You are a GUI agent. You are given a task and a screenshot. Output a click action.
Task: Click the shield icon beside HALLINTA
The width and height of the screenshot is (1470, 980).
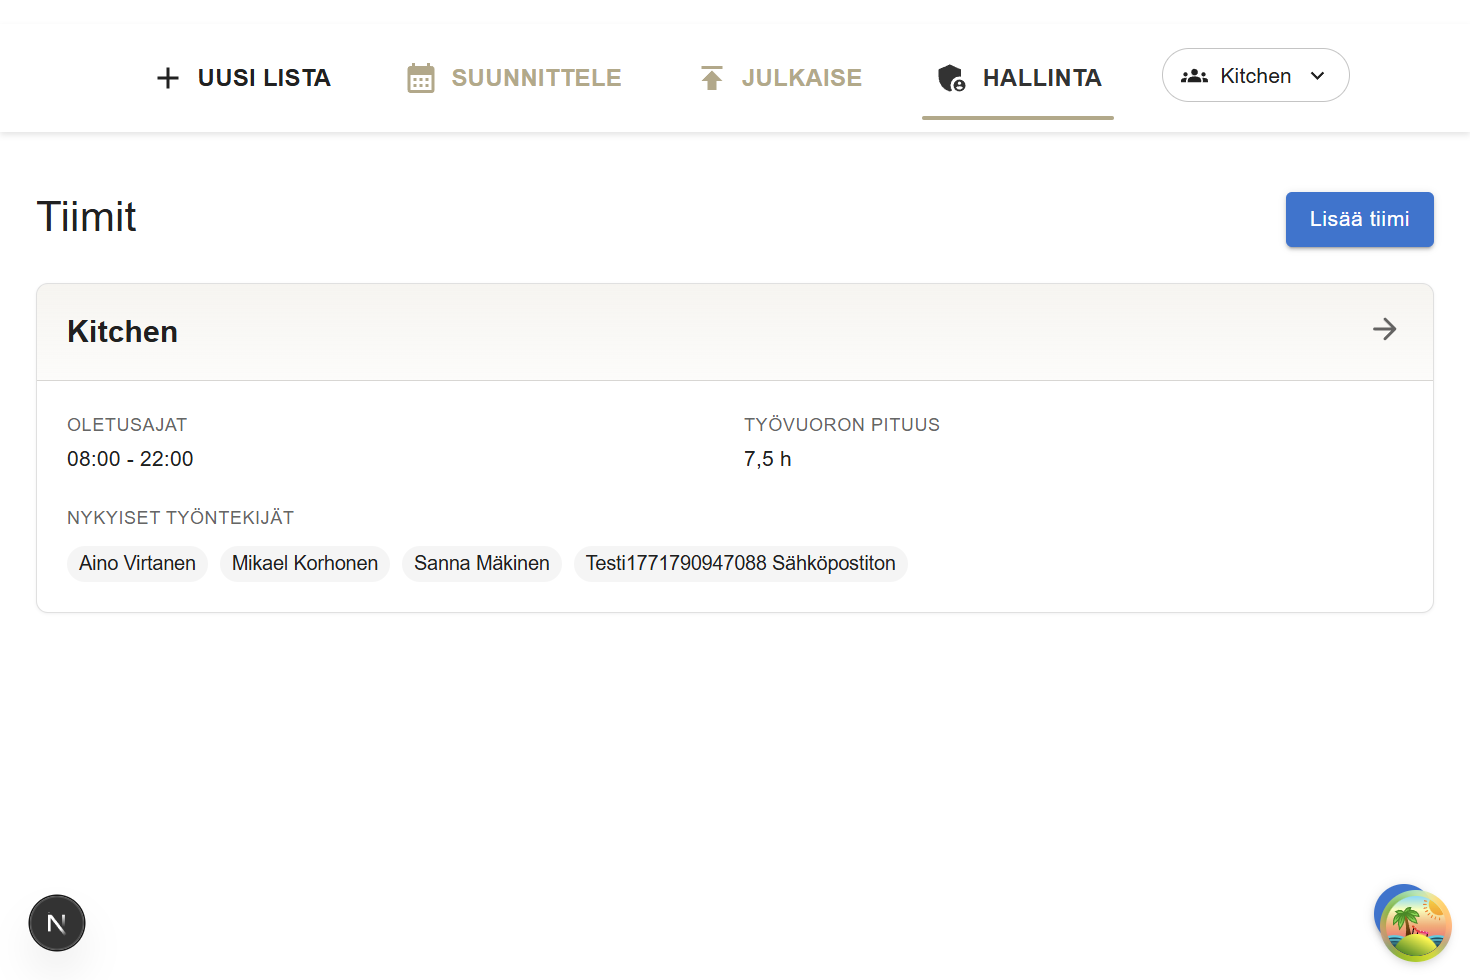(x=951, y=78)
